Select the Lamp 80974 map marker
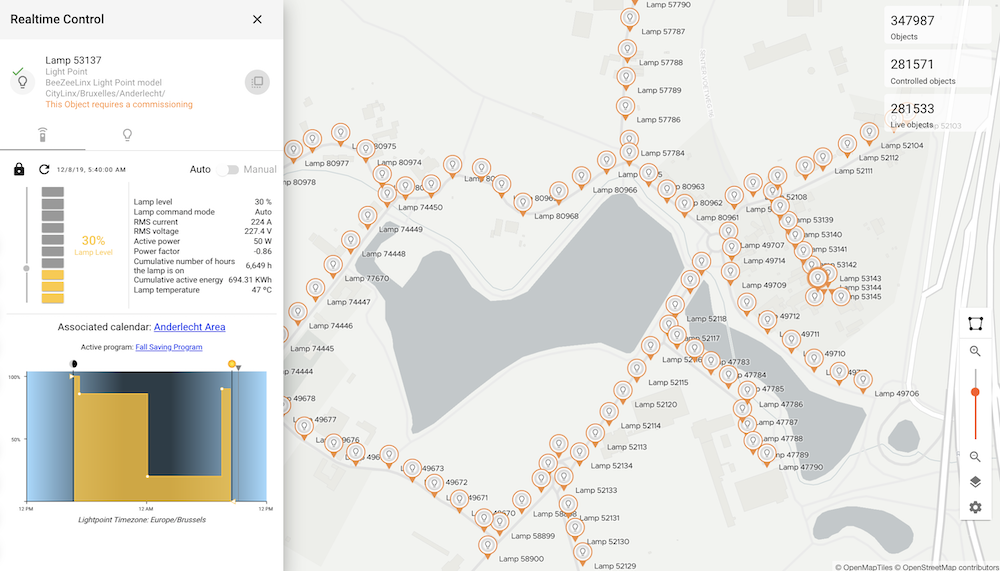This screenshot has height=571, width=1000. (365, 151)
